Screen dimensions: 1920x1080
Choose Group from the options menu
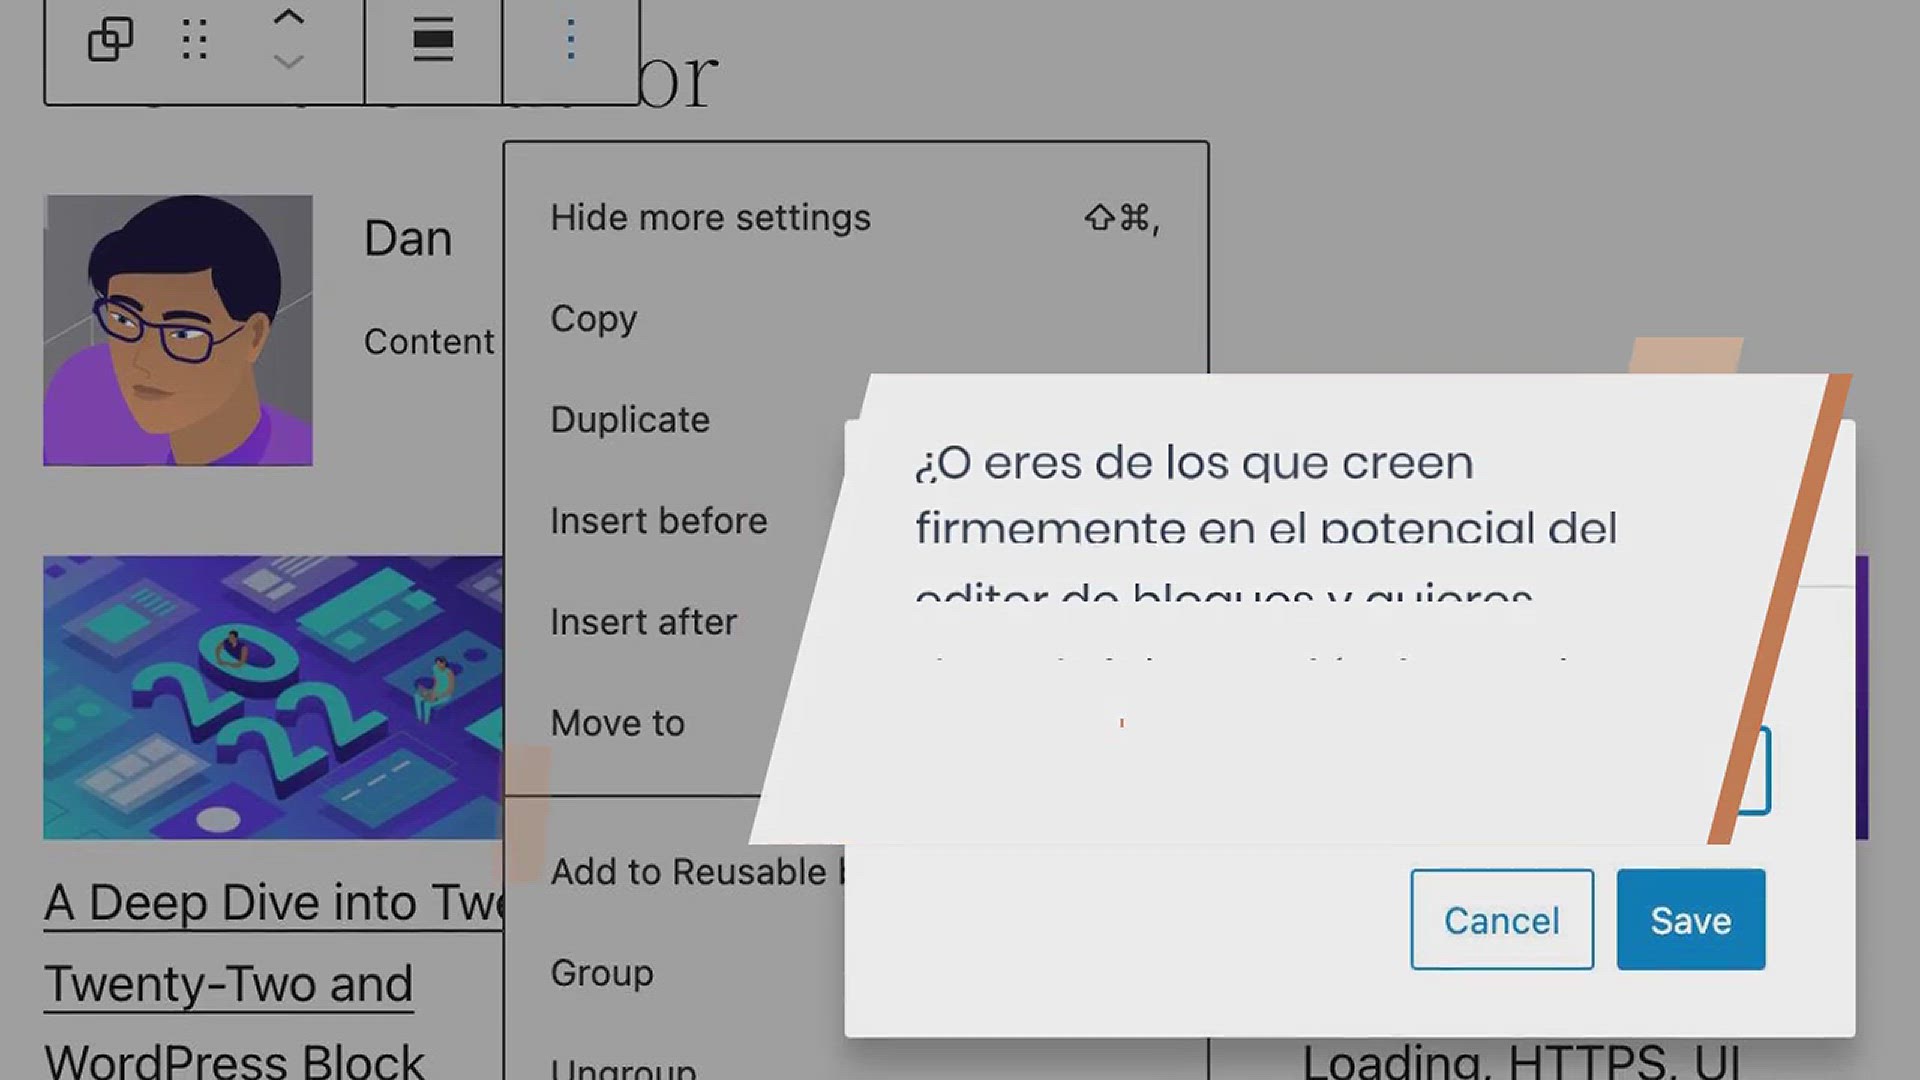(x=601, y=973)
